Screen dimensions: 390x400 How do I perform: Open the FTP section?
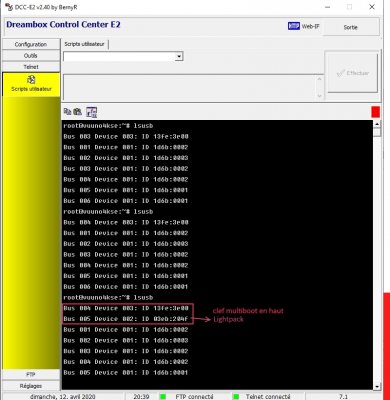pos(31,375)
